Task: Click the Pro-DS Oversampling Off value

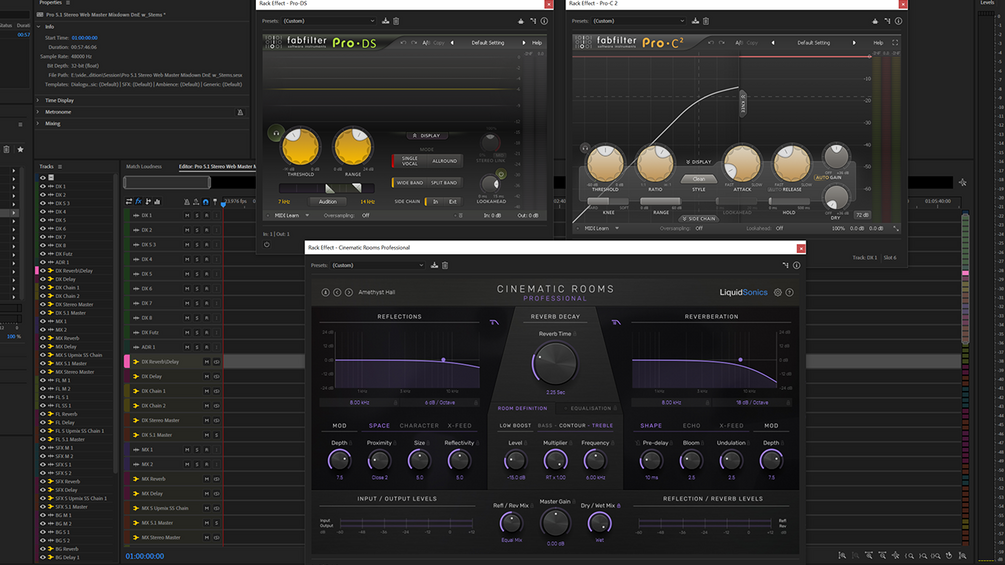Action: click(365, 216)
